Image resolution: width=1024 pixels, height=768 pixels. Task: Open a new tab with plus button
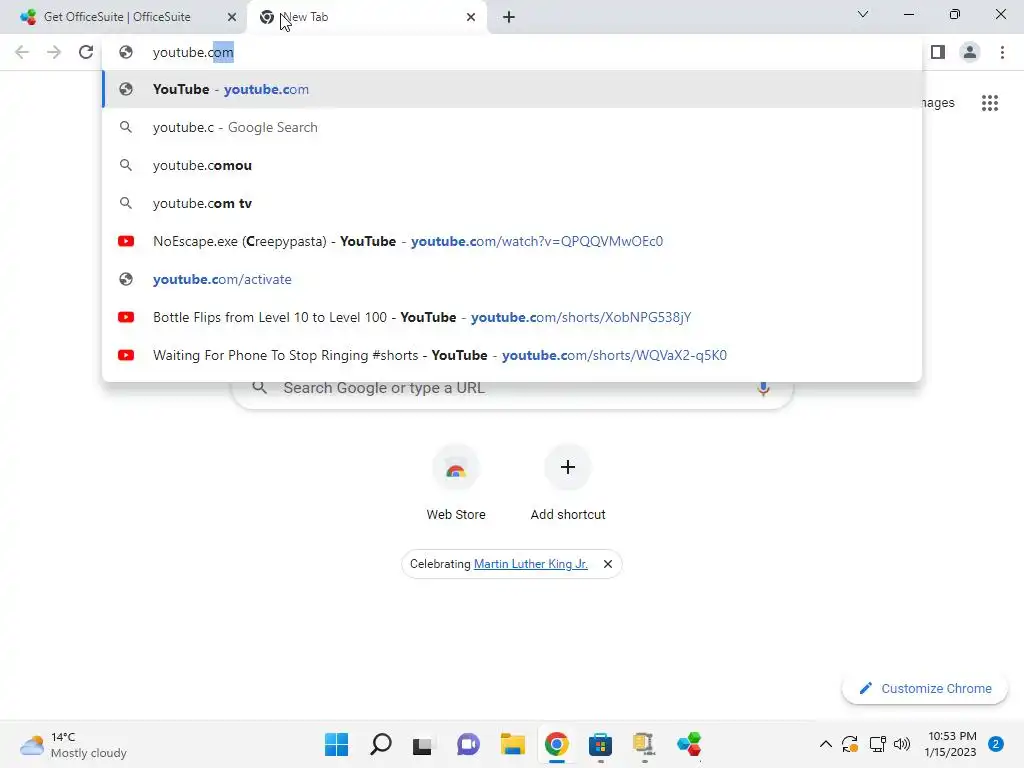point(509,17)
